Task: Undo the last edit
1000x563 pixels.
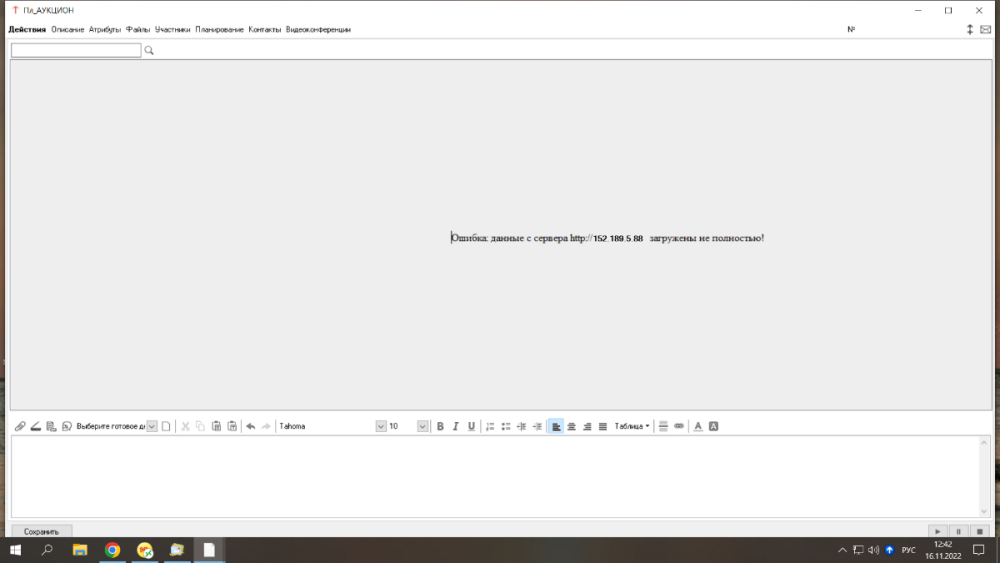Action: coord(251,426)
